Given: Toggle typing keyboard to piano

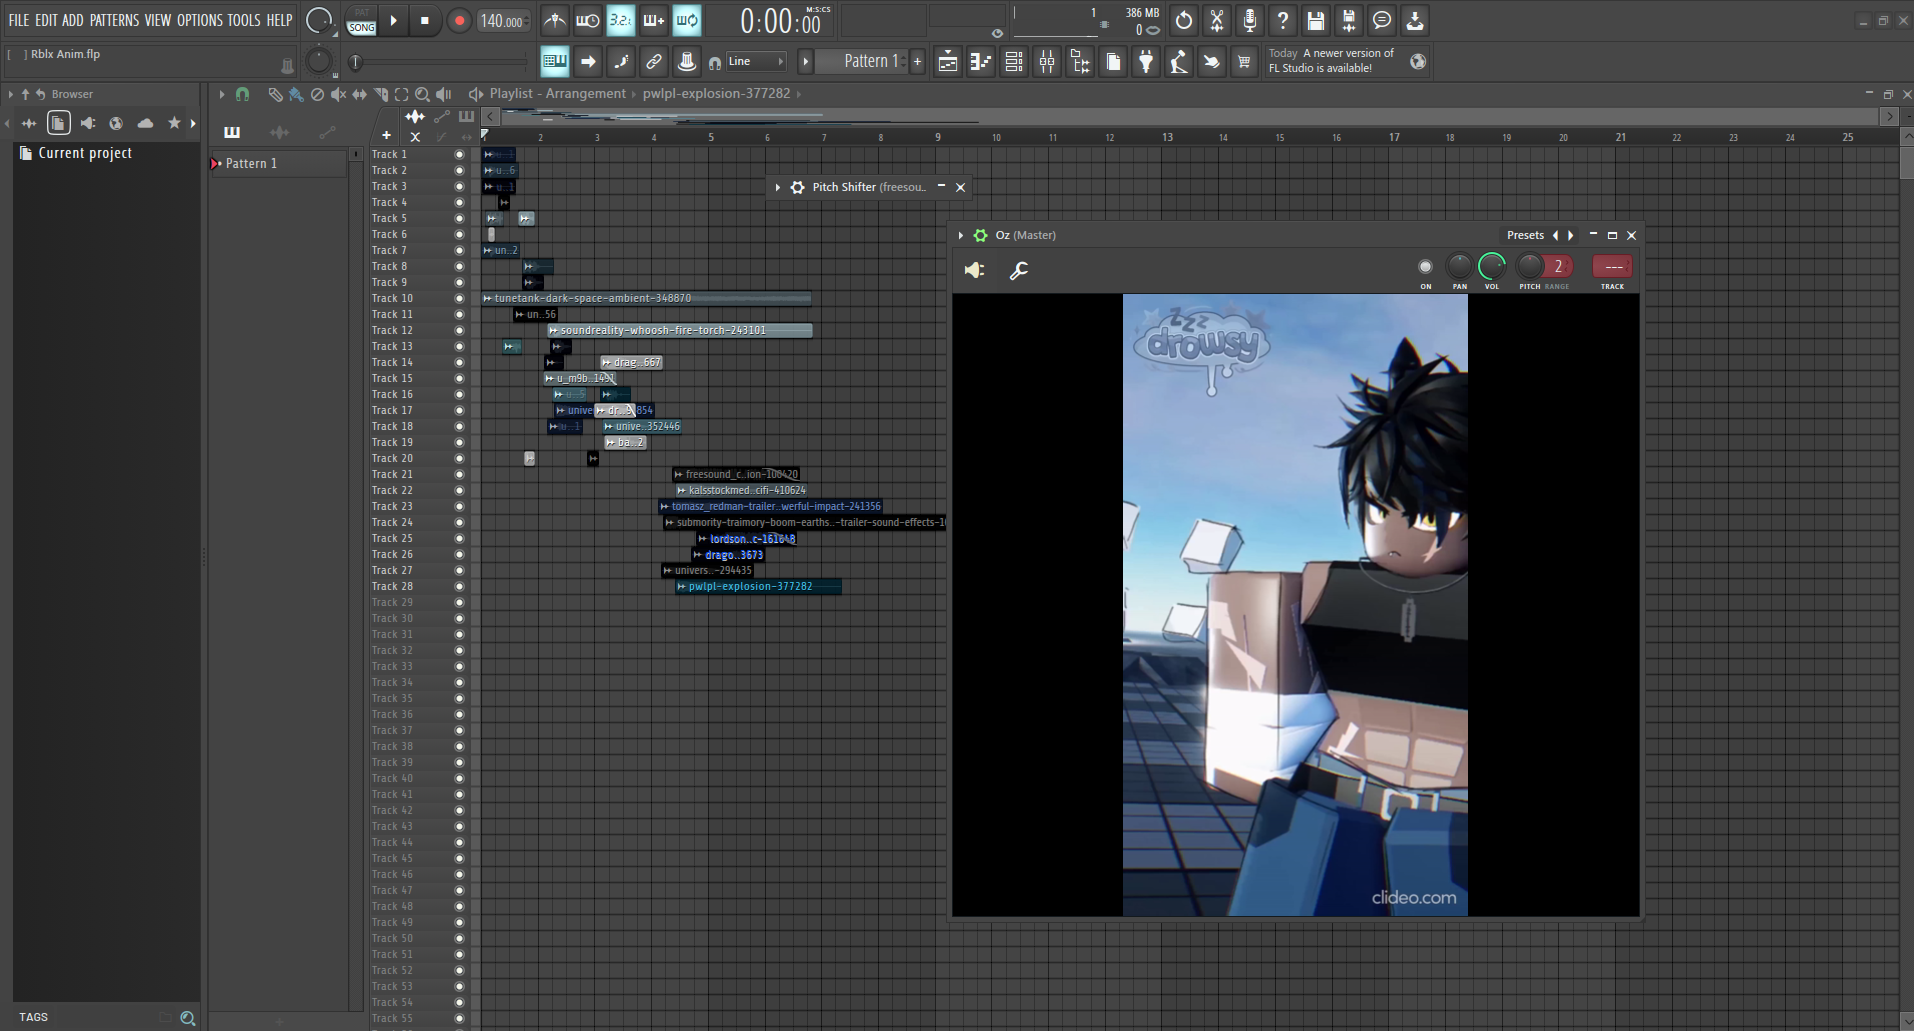Looking at the screenshot, I should click(554, 62).
